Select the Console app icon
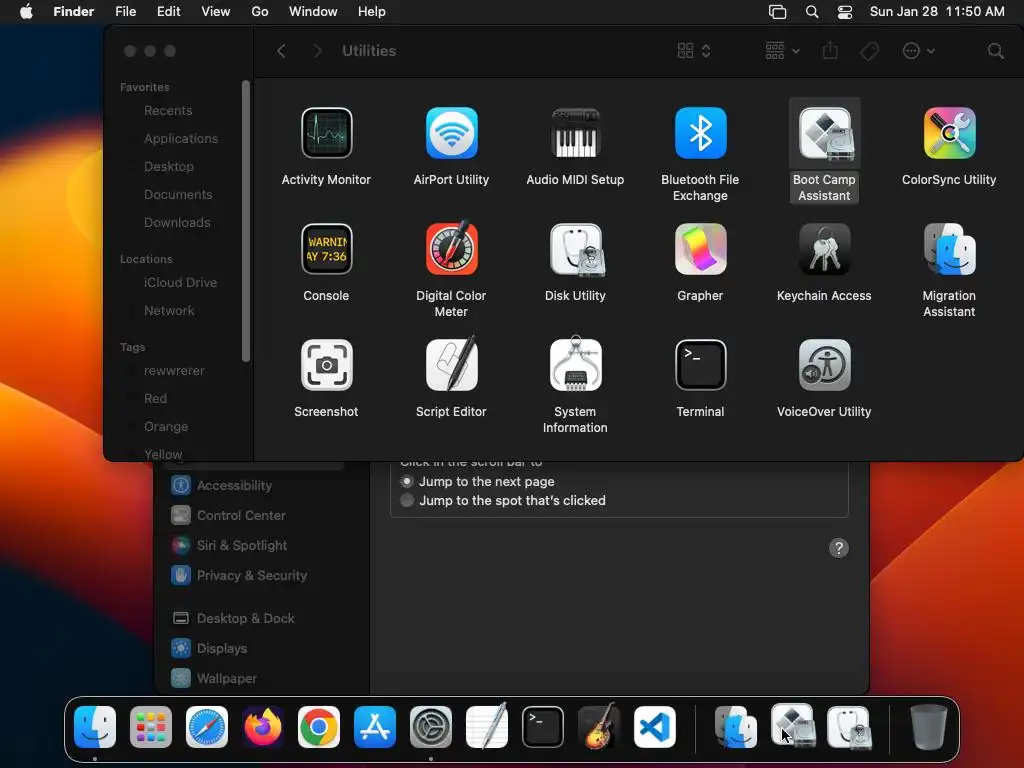This screenshot has height=768, width=1024. click(x=327, y=249)
